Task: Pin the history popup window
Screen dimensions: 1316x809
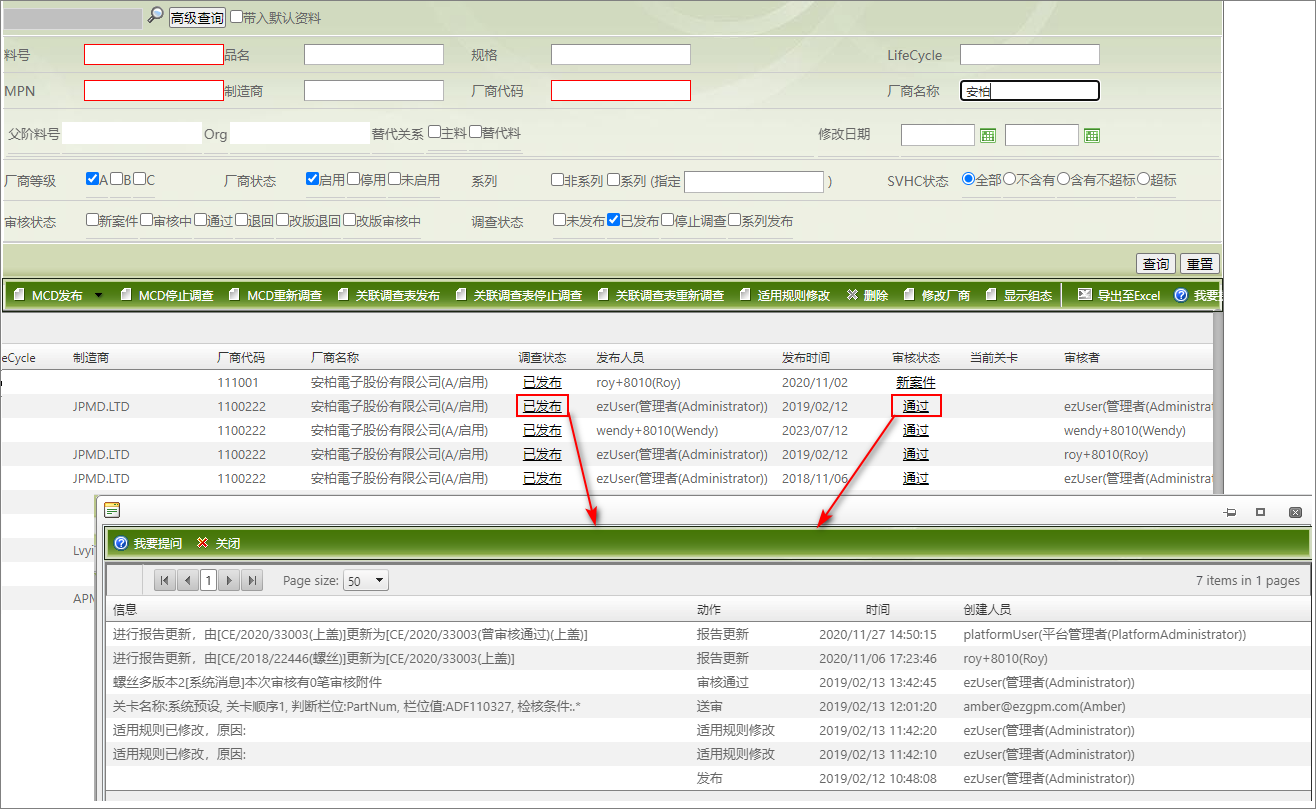Action: point(1230,512)
